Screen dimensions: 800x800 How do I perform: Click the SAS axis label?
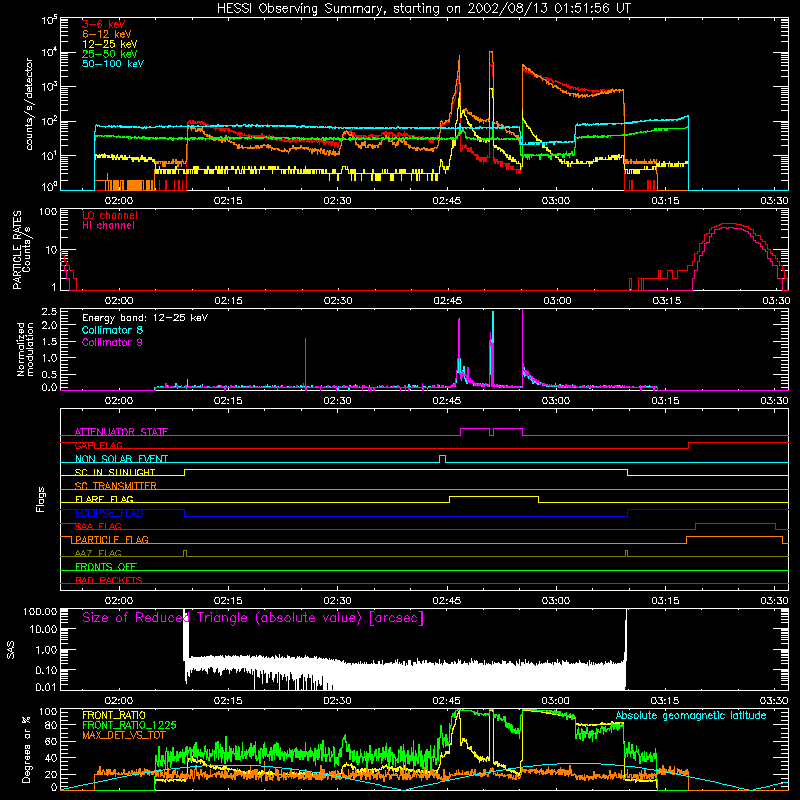[x=11, y=650]
